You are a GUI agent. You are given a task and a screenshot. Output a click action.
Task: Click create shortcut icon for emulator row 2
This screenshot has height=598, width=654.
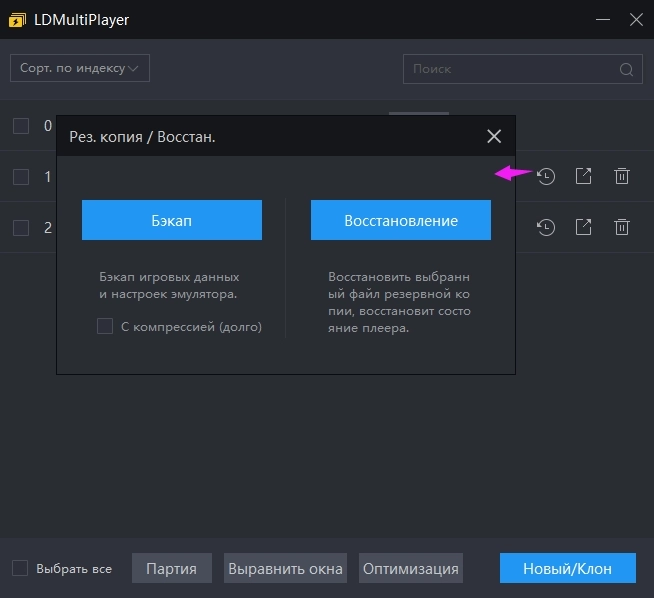tap(584, 227)
